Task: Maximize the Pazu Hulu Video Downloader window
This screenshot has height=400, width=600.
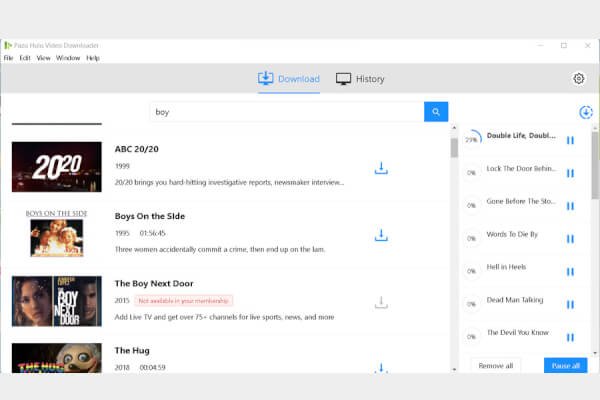Action: [564, 45]
